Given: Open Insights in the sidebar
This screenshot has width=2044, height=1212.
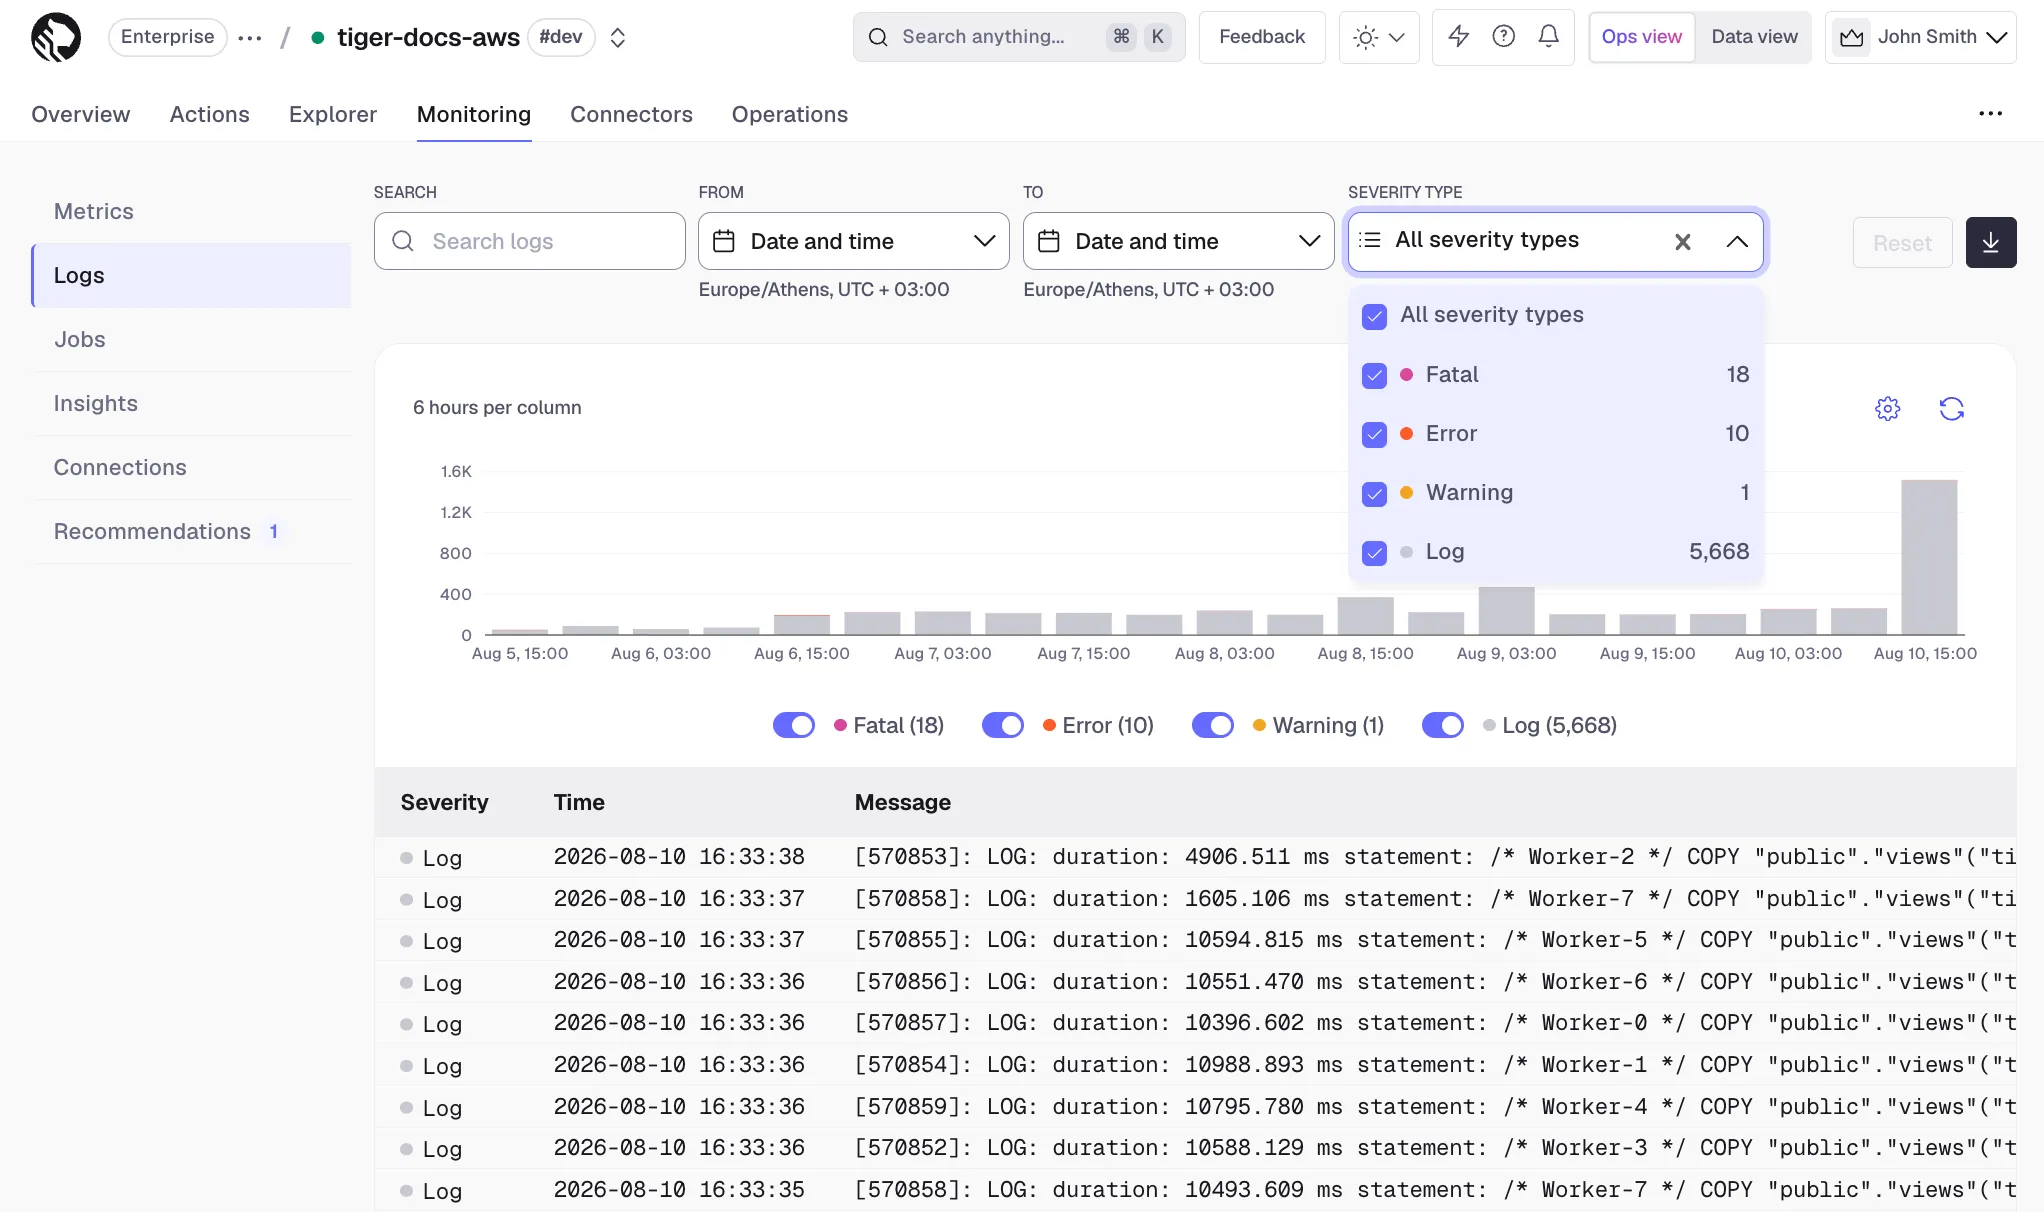Looking at the screenshot, I should (191, 403).
